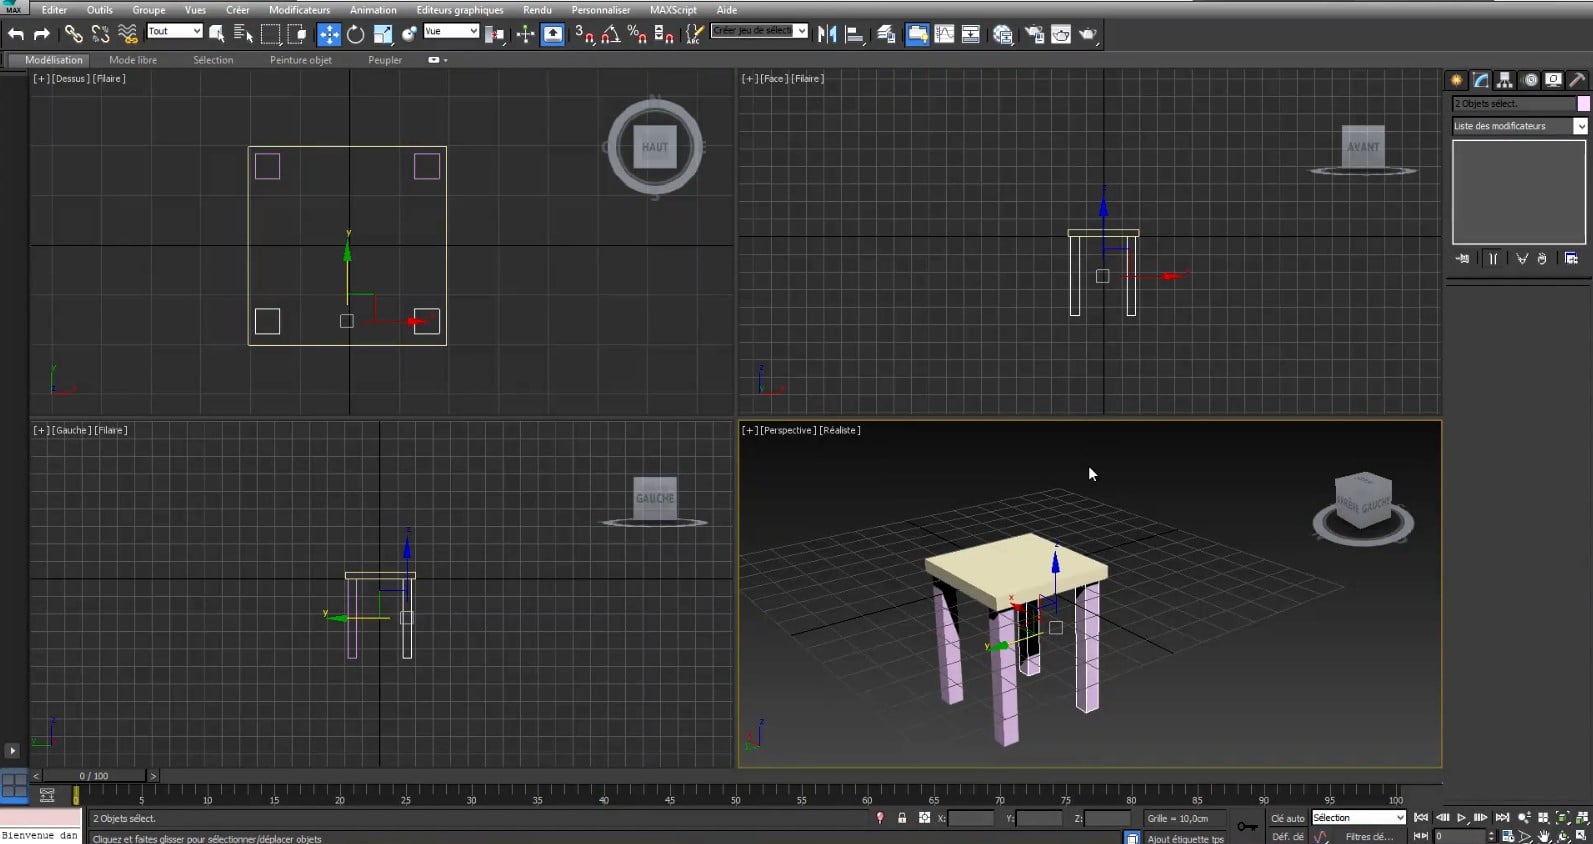Screen dimensions: 1593x844
Task: Click the Use Pivot Point Center icon
Action: pos(494,34)
